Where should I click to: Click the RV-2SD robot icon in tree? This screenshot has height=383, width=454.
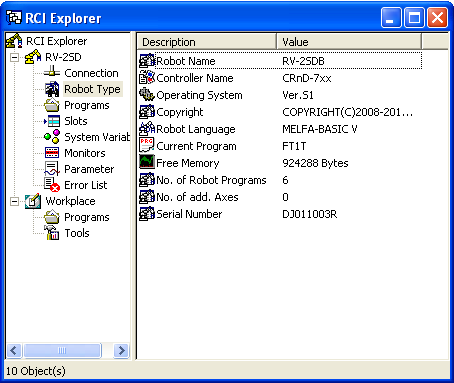pyautogui.click(x=33, y=57)
